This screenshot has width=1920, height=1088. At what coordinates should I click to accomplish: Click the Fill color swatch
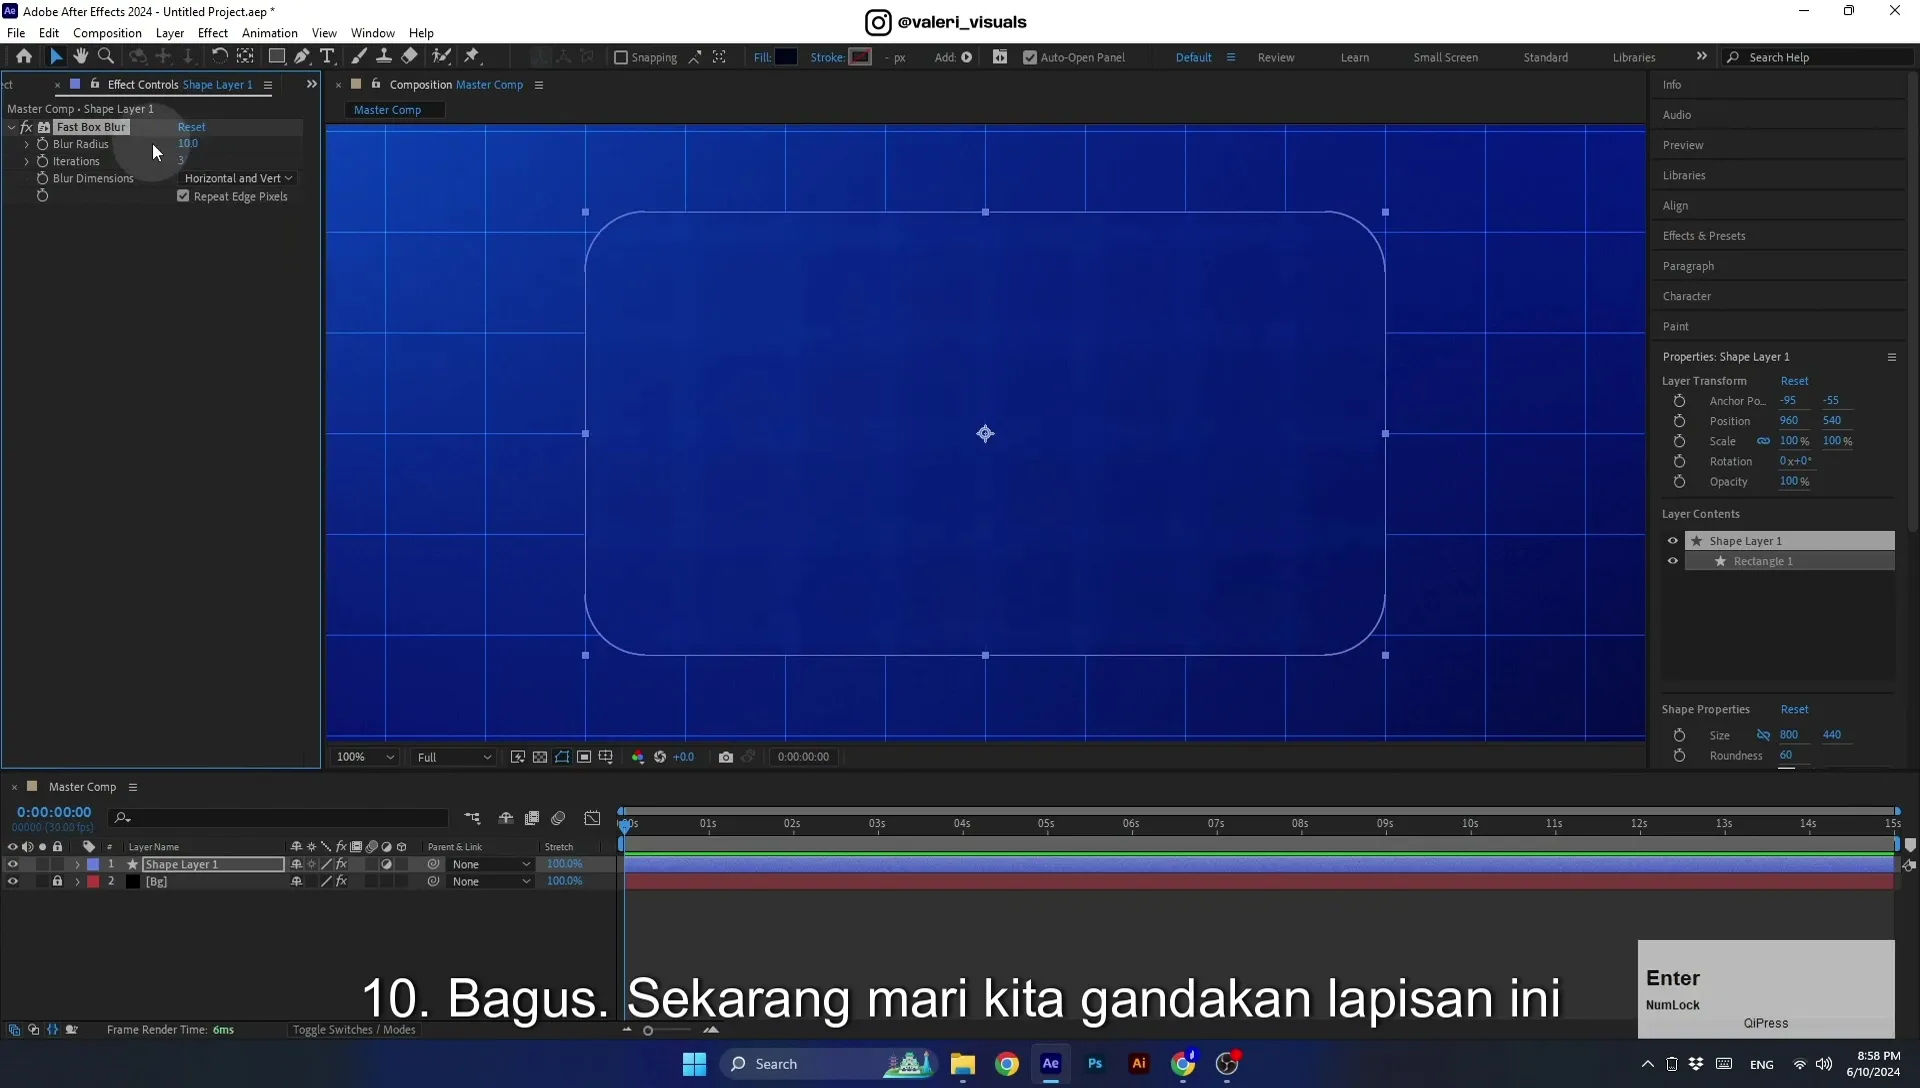tap(786, 57)
